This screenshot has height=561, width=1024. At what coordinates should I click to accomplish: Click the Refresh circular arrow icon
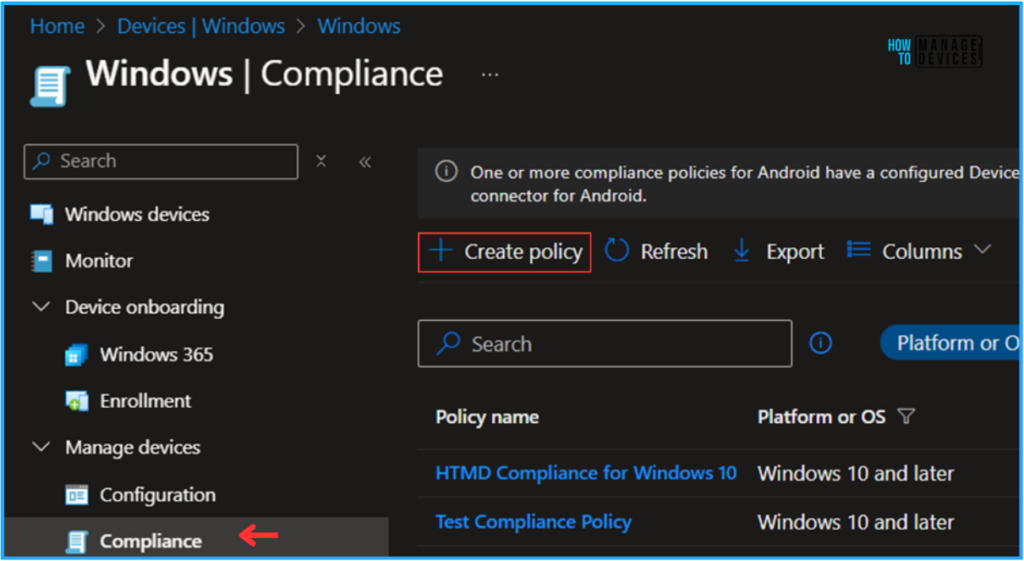[616, 250]
